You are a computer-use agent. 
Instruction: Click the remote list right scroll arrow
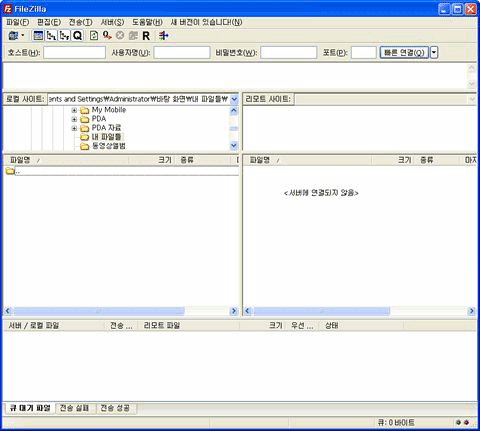pyautogui.click(x=472, y=311)
